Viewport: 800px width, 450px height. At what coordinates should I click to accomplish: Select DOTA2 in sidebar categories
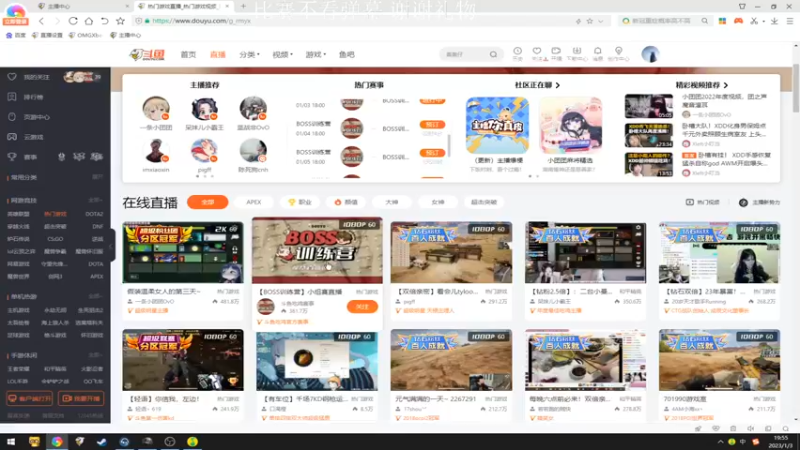pyautogui.click(x=94, y=214)
